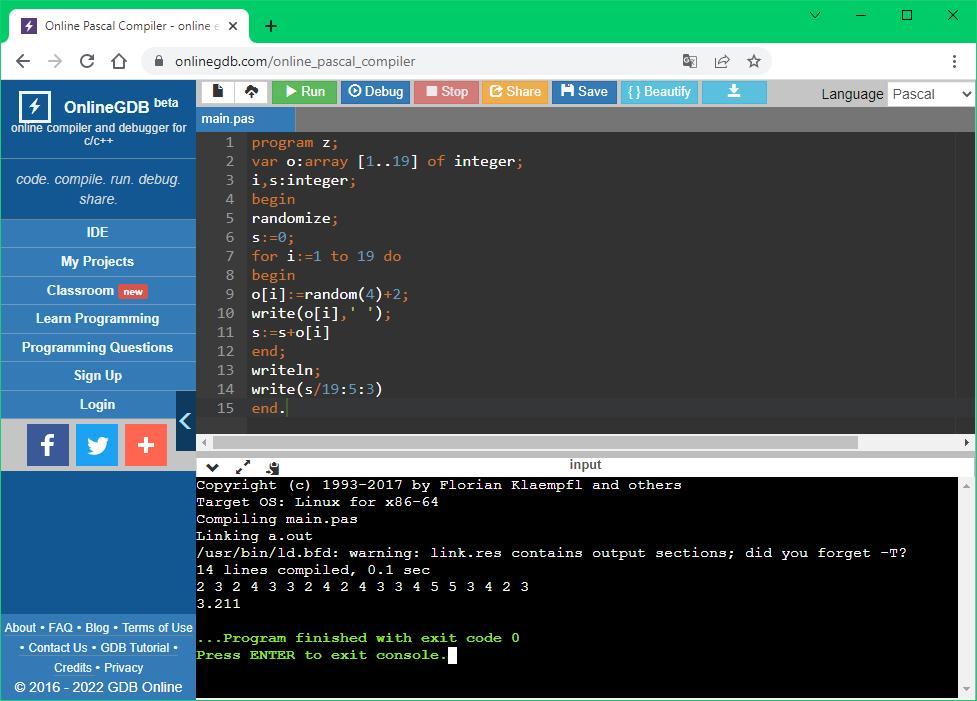Image resolution: width=977 pixels, height=701 pixels.
Task: Collapse sidebar with the left chevron
Action: (185, 421)
